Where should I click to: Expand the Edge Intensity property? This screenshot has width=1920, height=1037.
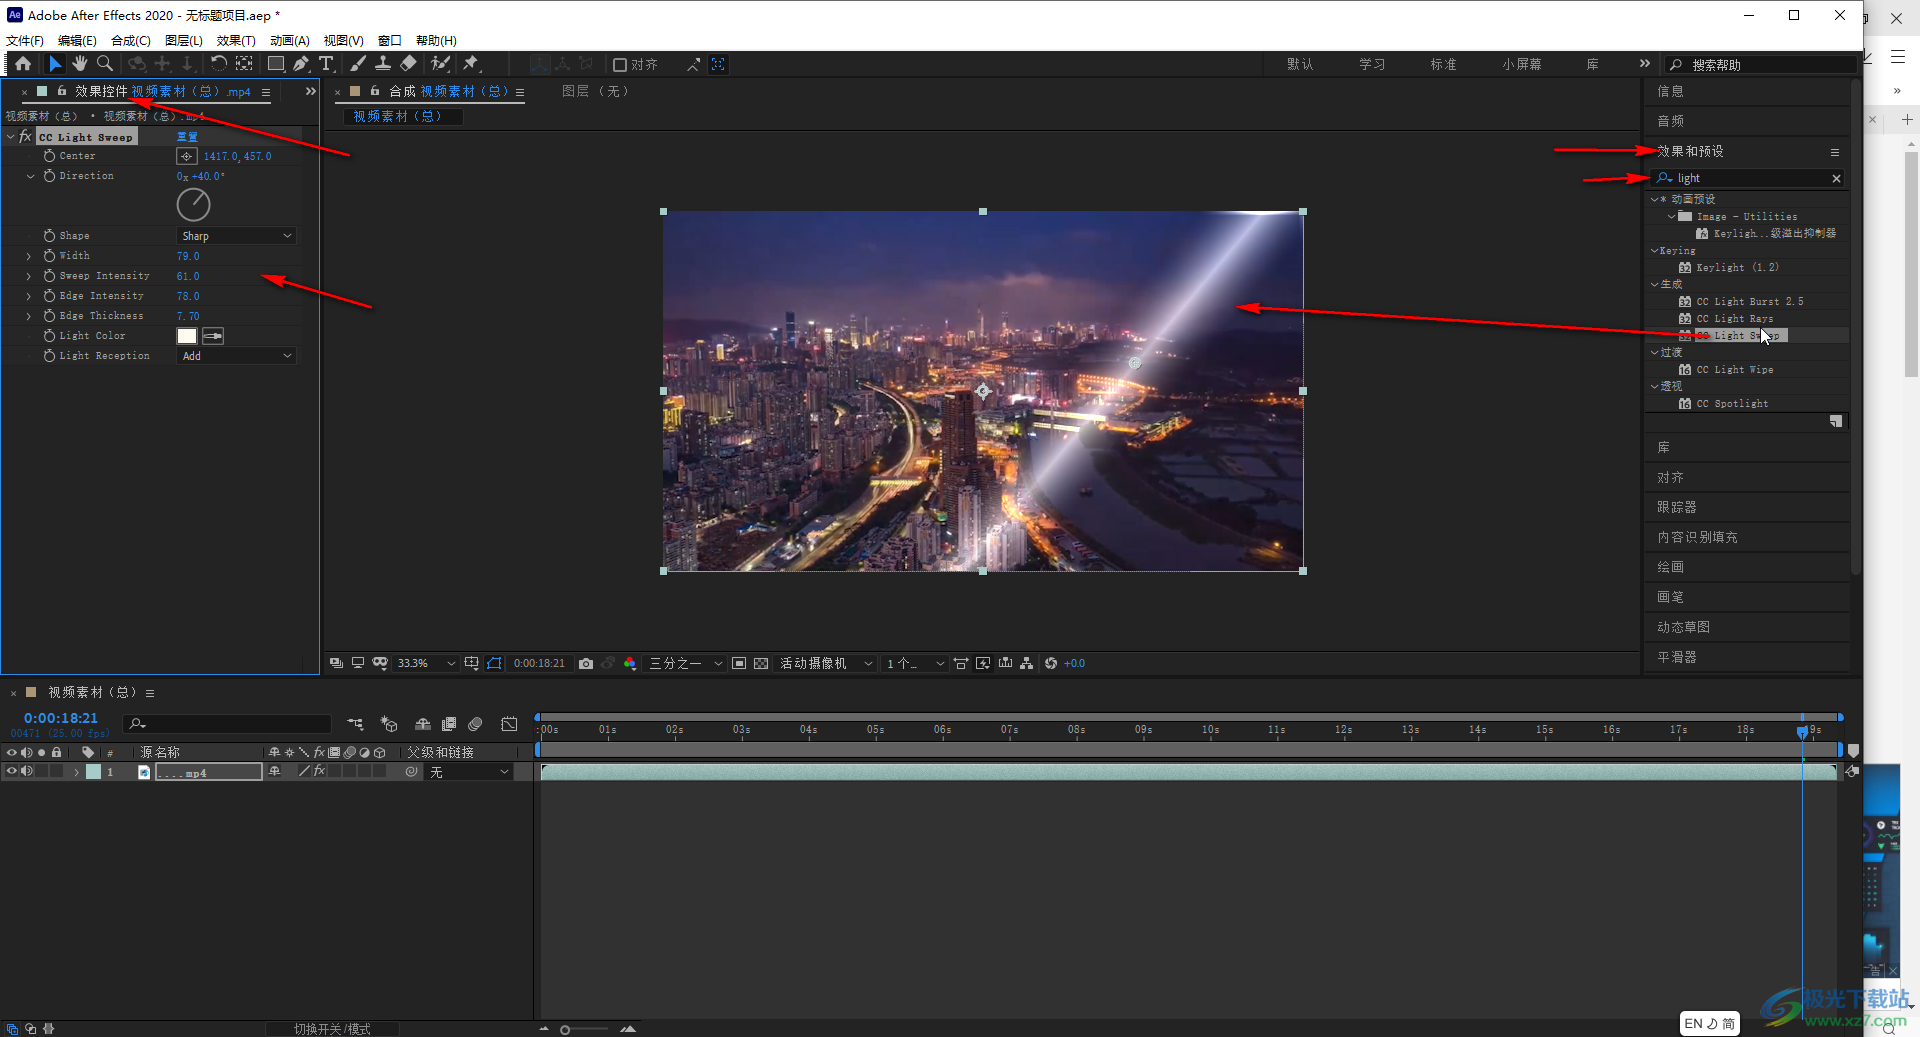(29, 296)
